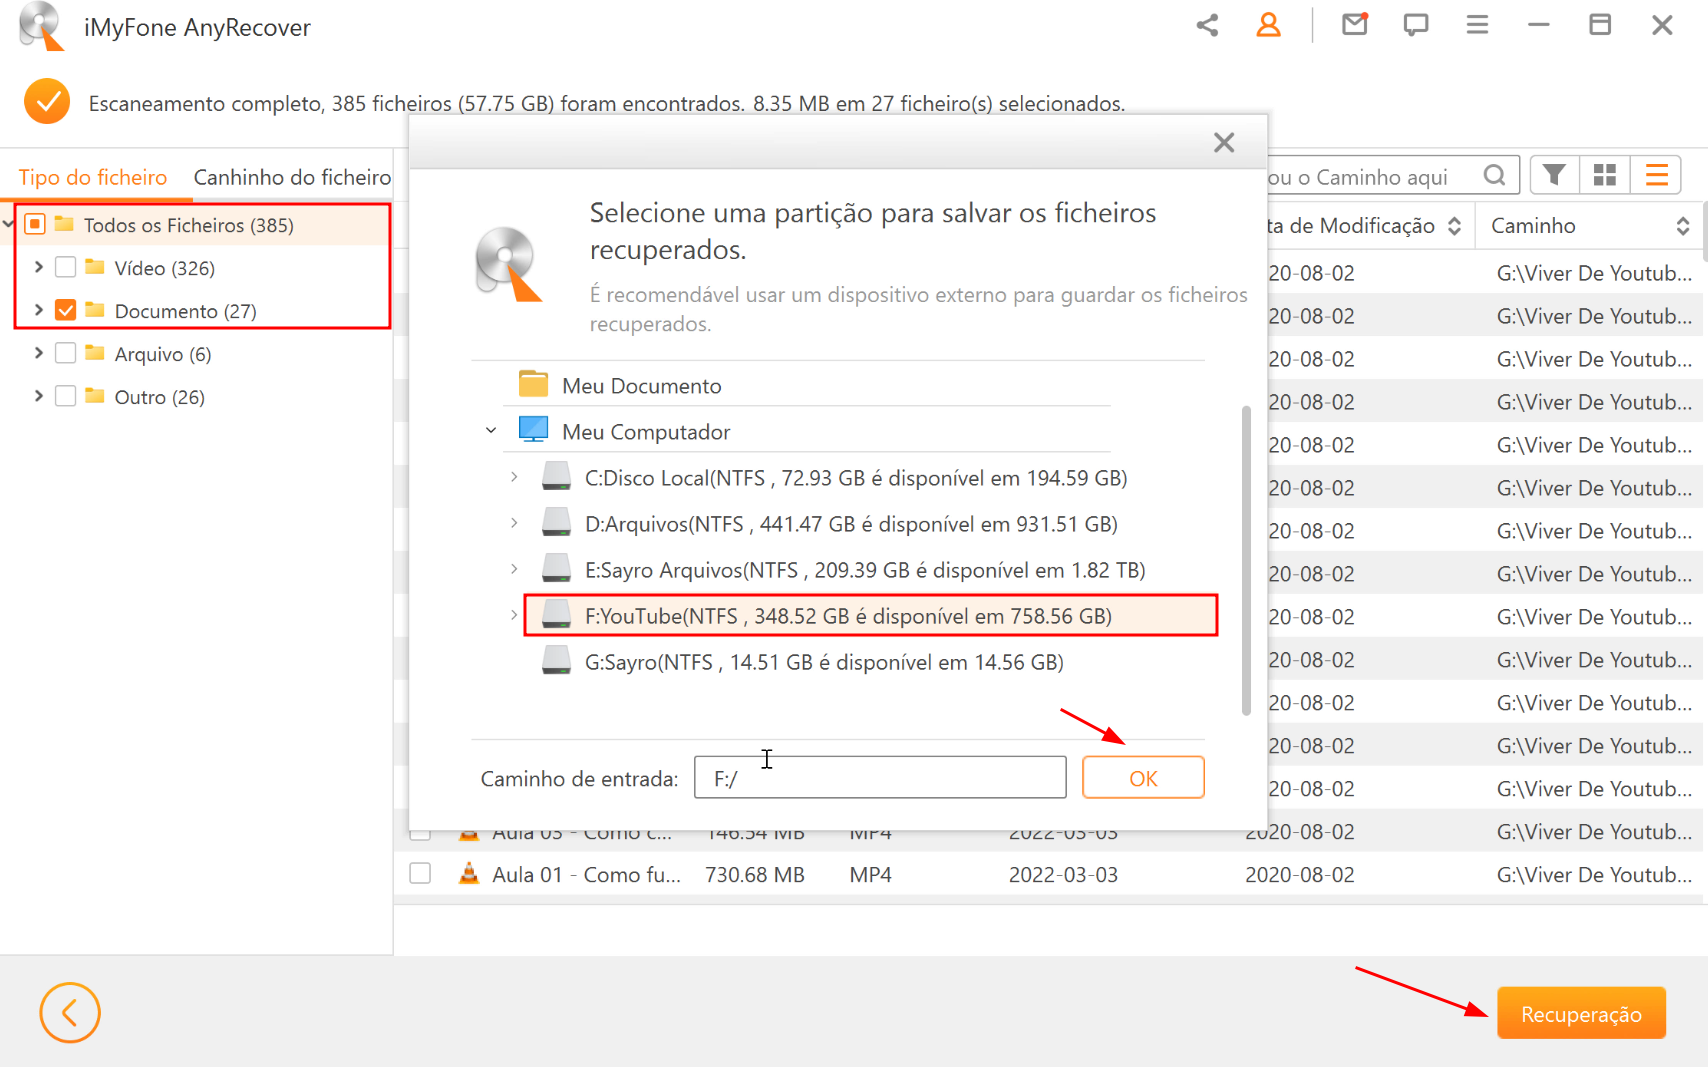1708x1067 pixels.
Task: Tick checkbox for Aula 01 file row
Action: (420, 873)
